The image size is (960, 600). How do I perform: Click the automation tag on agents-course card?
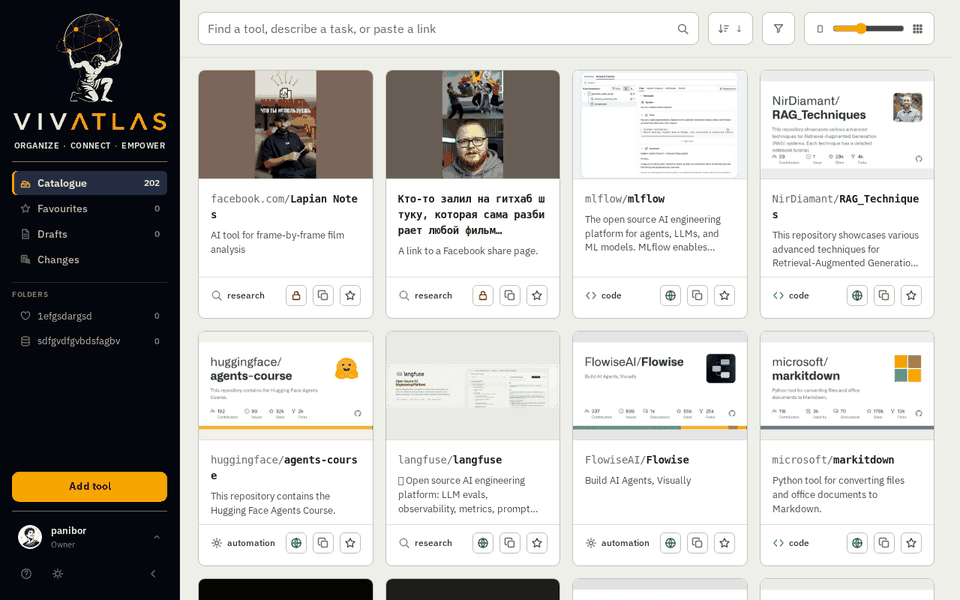[243, 542]
